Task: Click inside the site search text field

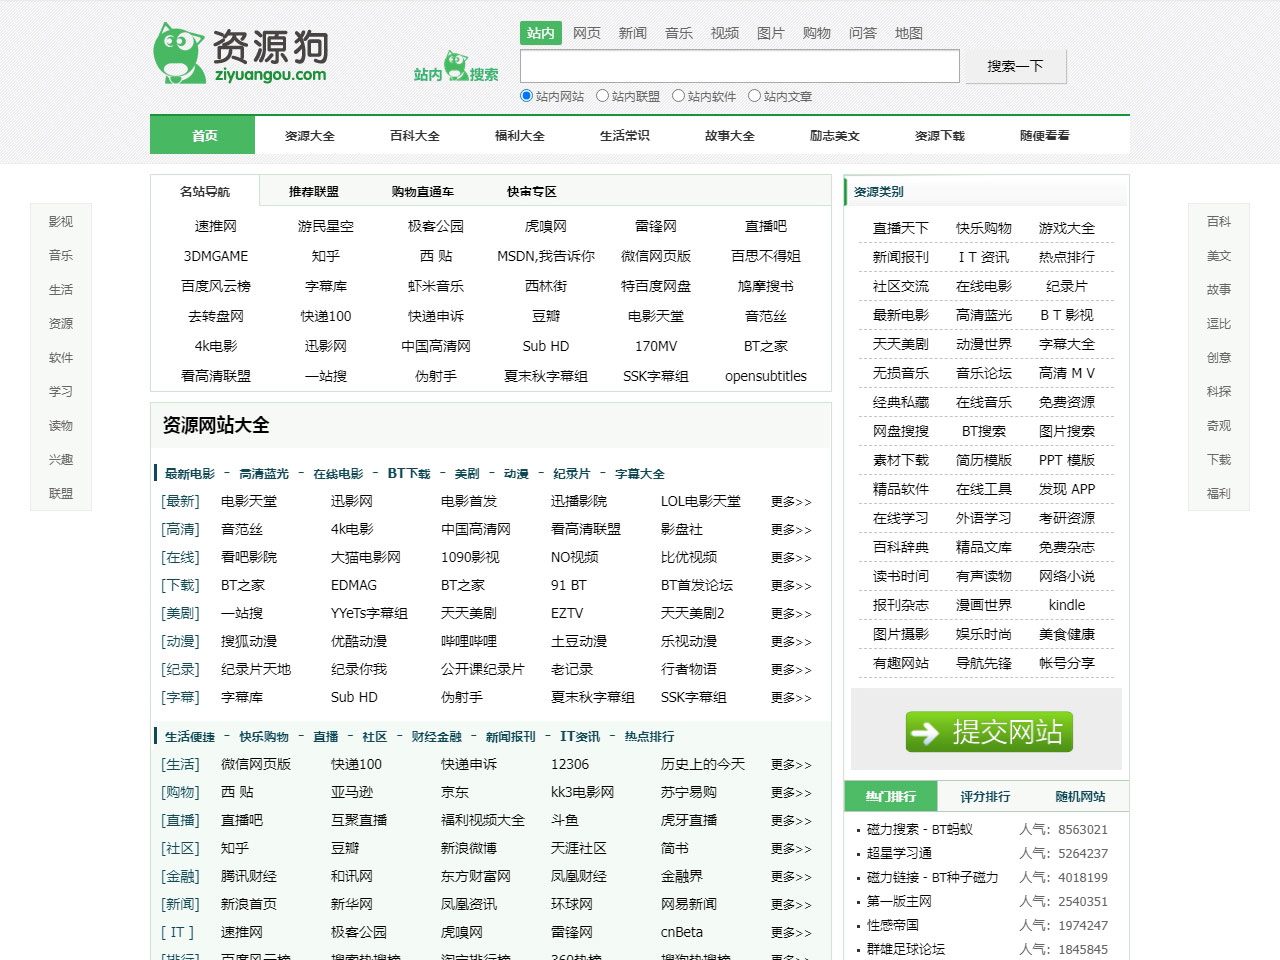Action: point(739,66)
